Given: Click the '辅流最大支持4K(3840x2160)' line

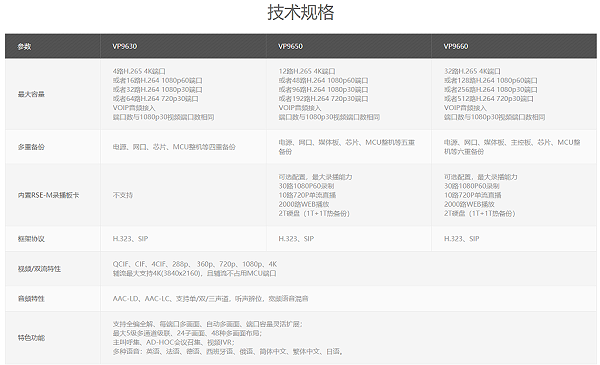Looking at the screenshot, I should pyautogui.click(x=194, y=274).
